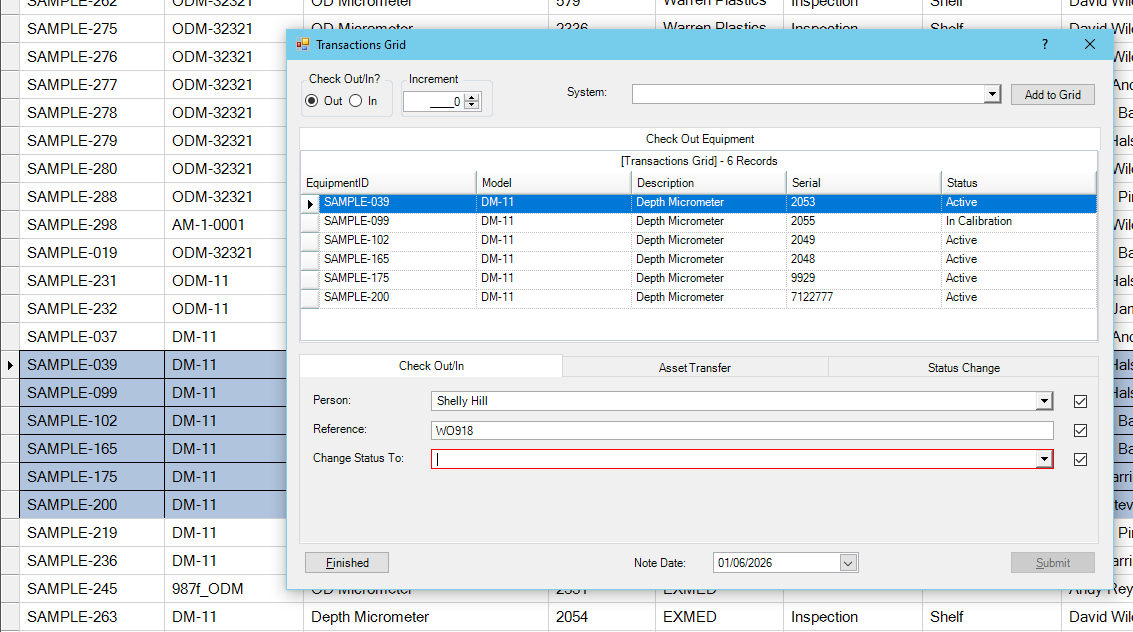Switch to the Status Change tab
The width and height of the screenshot is (1133, 632).
(x=963, y=368)
